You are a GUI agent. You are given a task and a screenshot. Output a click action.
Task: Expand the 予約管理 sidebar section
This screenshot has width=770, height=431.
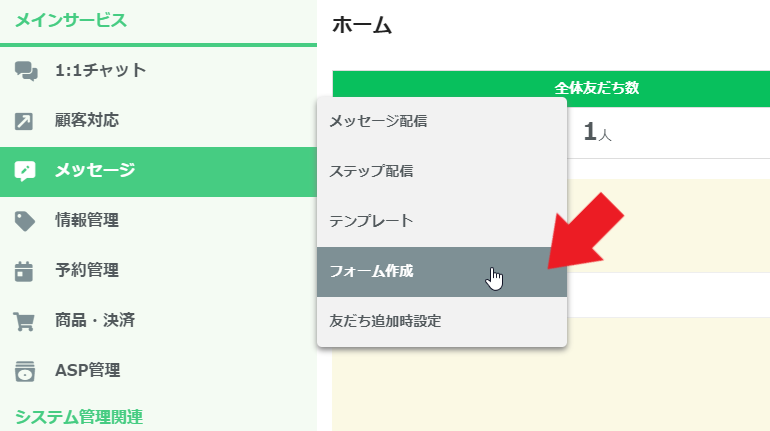[x=87, y=270]
